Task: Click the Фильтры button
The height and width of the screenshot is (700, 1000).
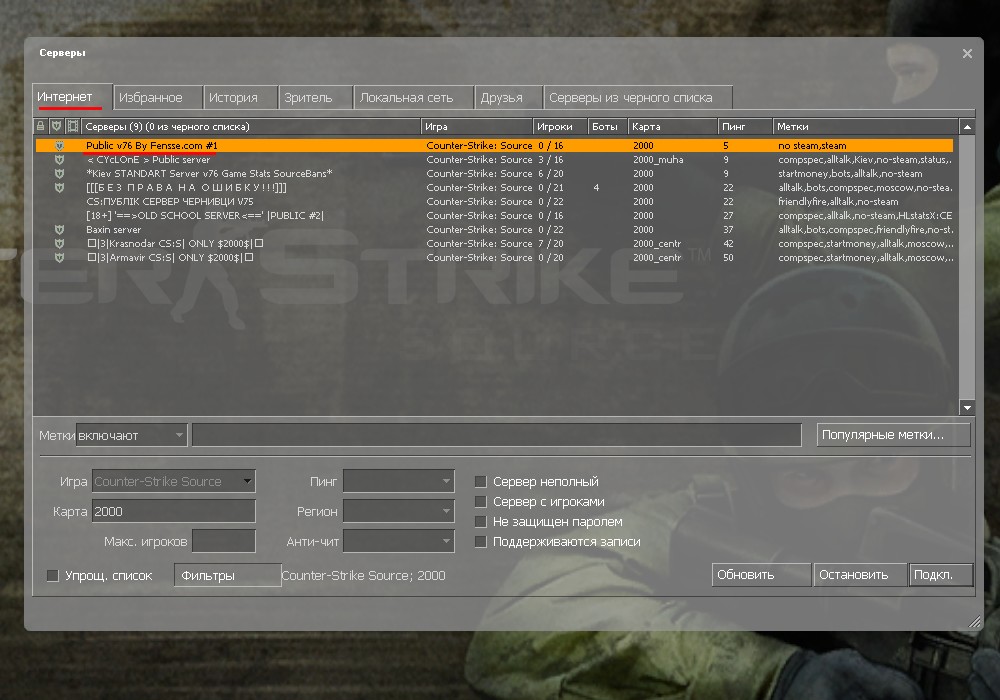Action: tap(228, 575)
